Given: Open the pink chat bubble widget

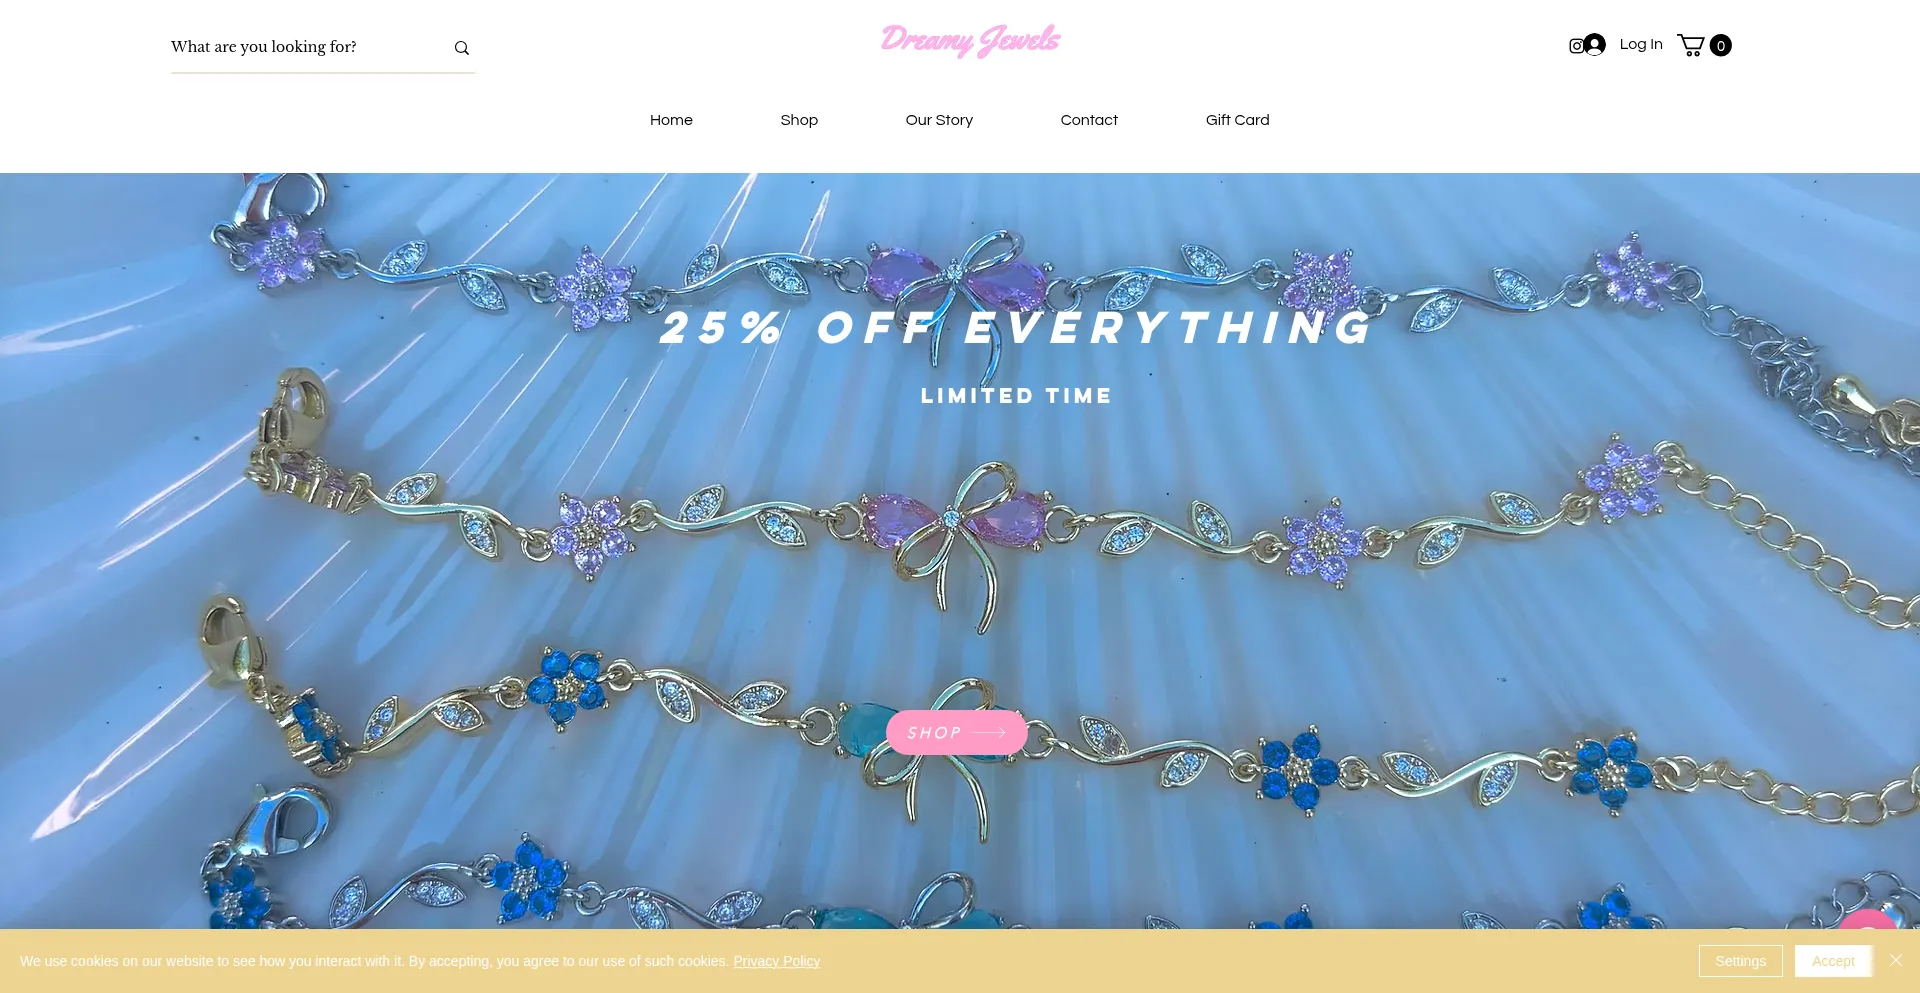Looking at the screenshot, I should (1867, 920).
